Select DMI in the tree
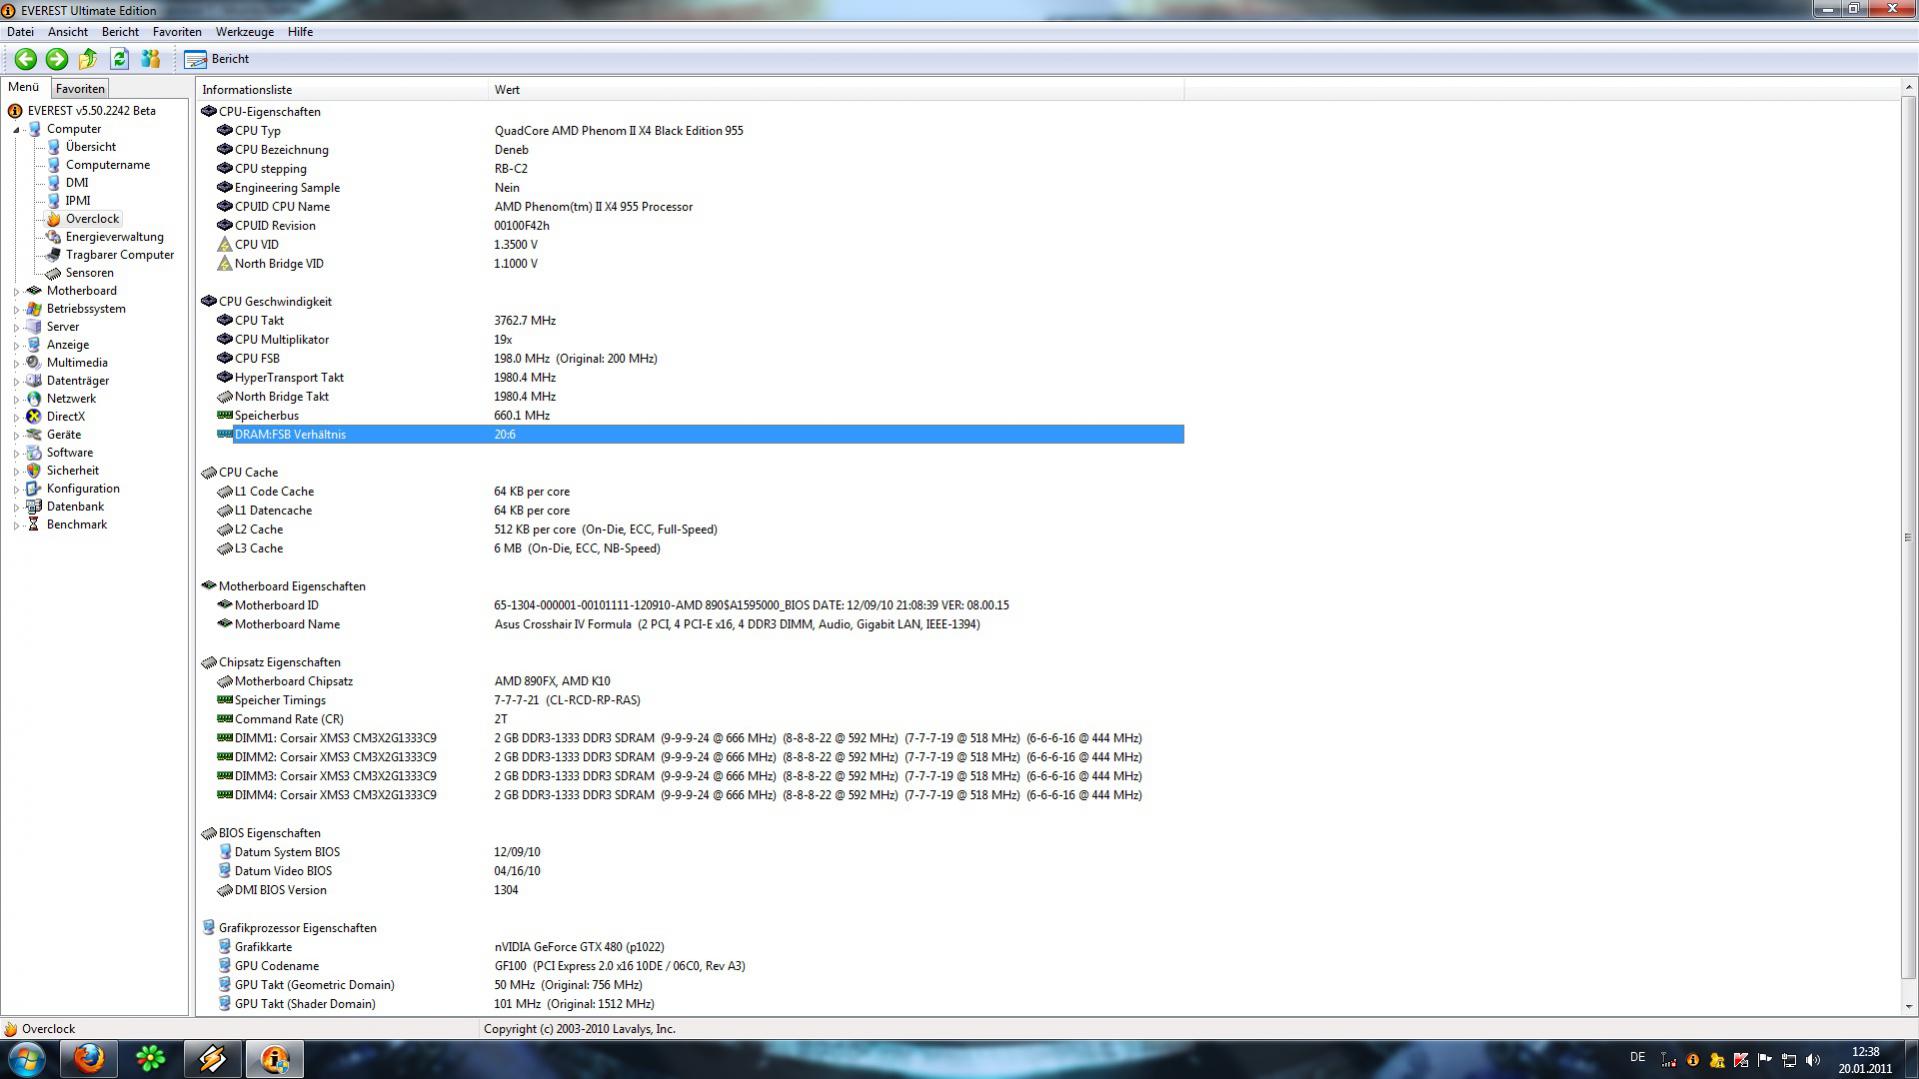 (77, 183)
